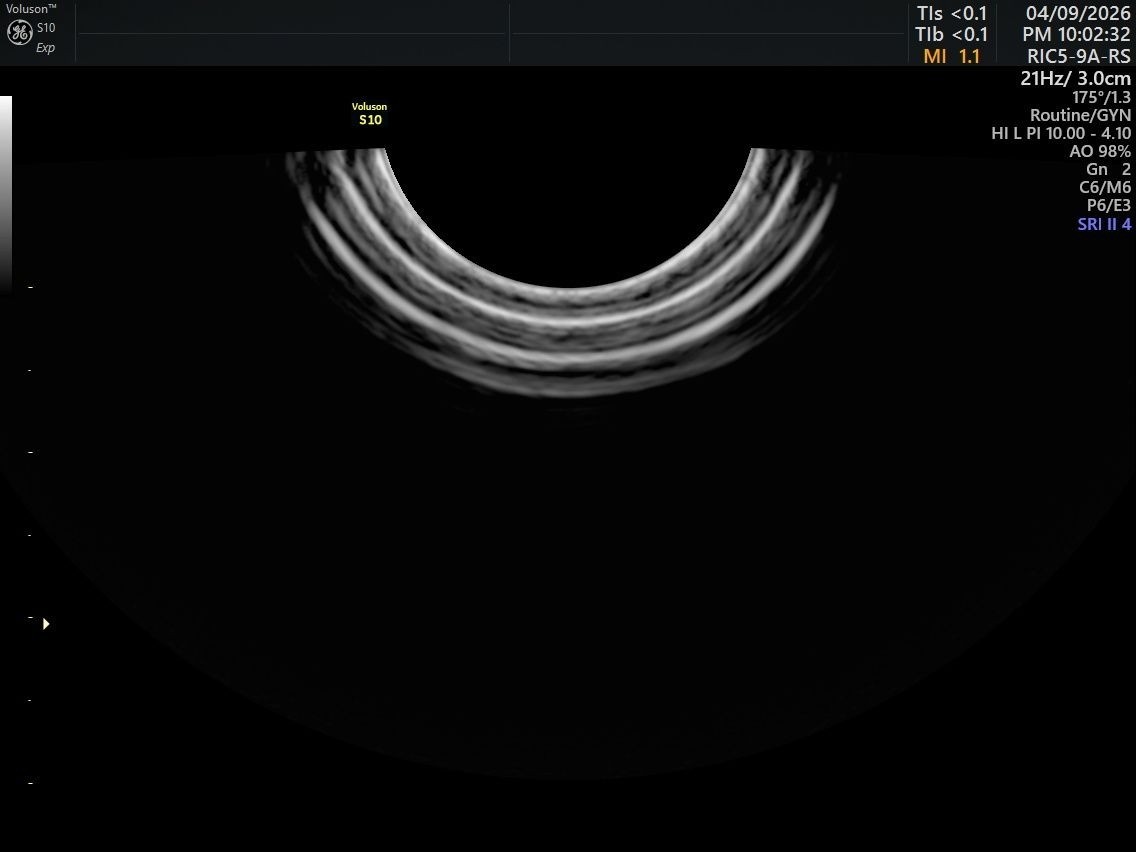Click the P6/E3 setting
1136x852 pixels.
1108,206
